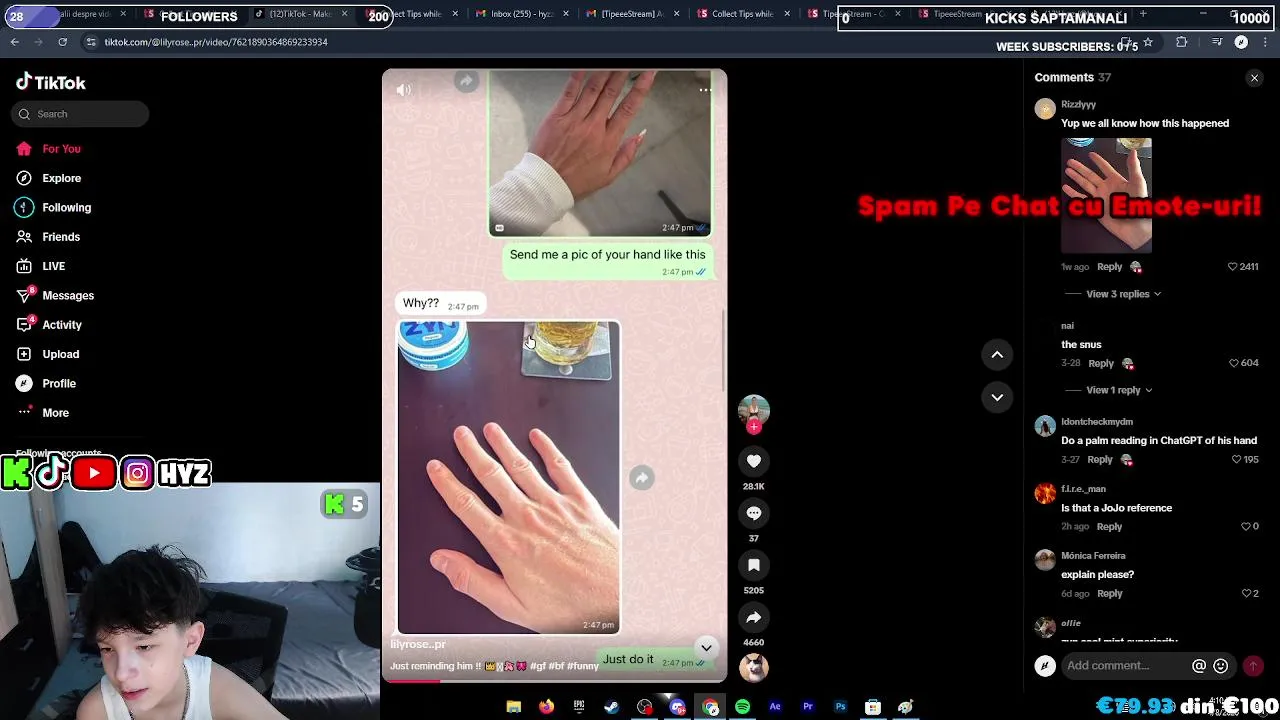Open the lilyrose..pr creator name link
Image resolution: width=1280 pixels, height=720 pixels.
pyautogui.click(x=418, y=645)
